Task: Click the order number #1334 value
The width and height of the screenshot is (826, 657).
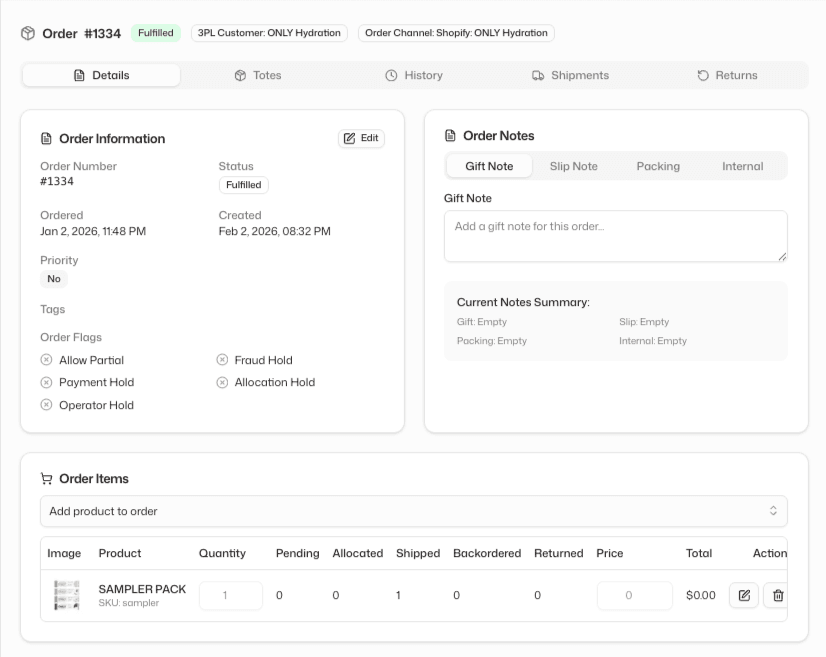Action: (x=57, y=181)
